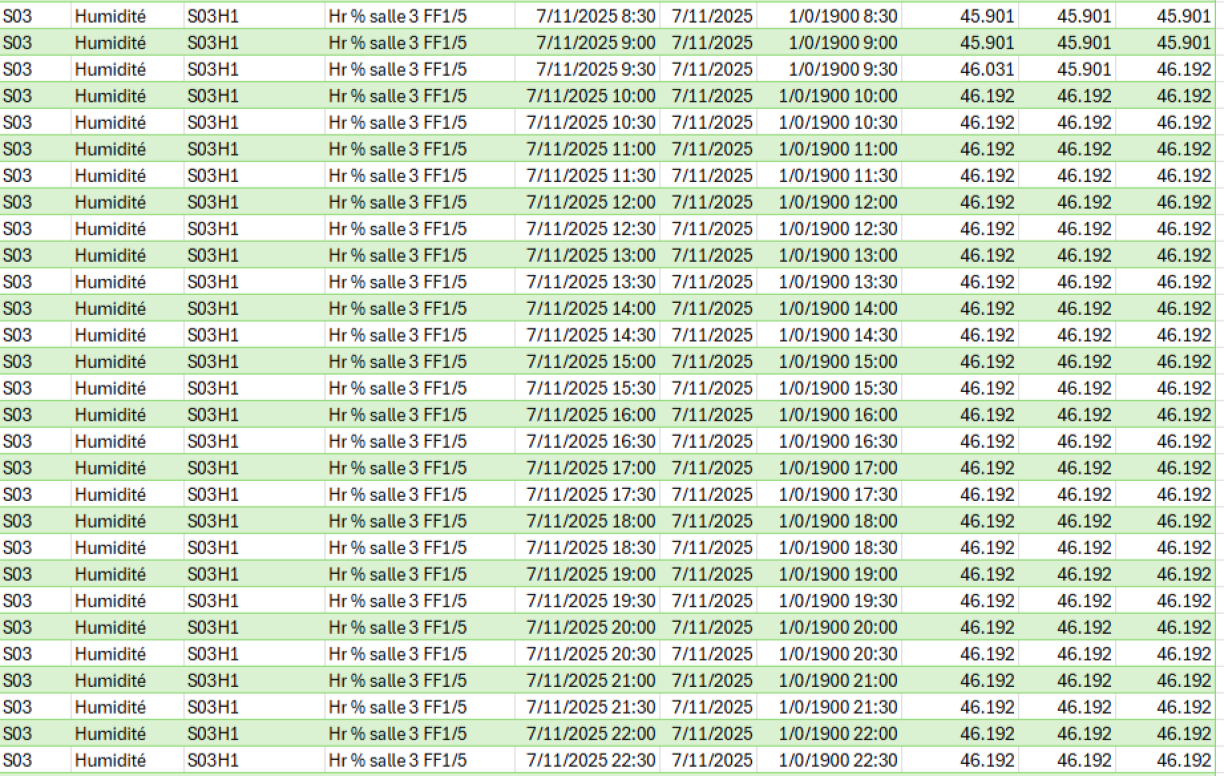Click the cell with timestamp 7/11/2025 12:00
The width and height of the screenshot is (1224, 776).
pyautogui.click(x=591, y=202)
